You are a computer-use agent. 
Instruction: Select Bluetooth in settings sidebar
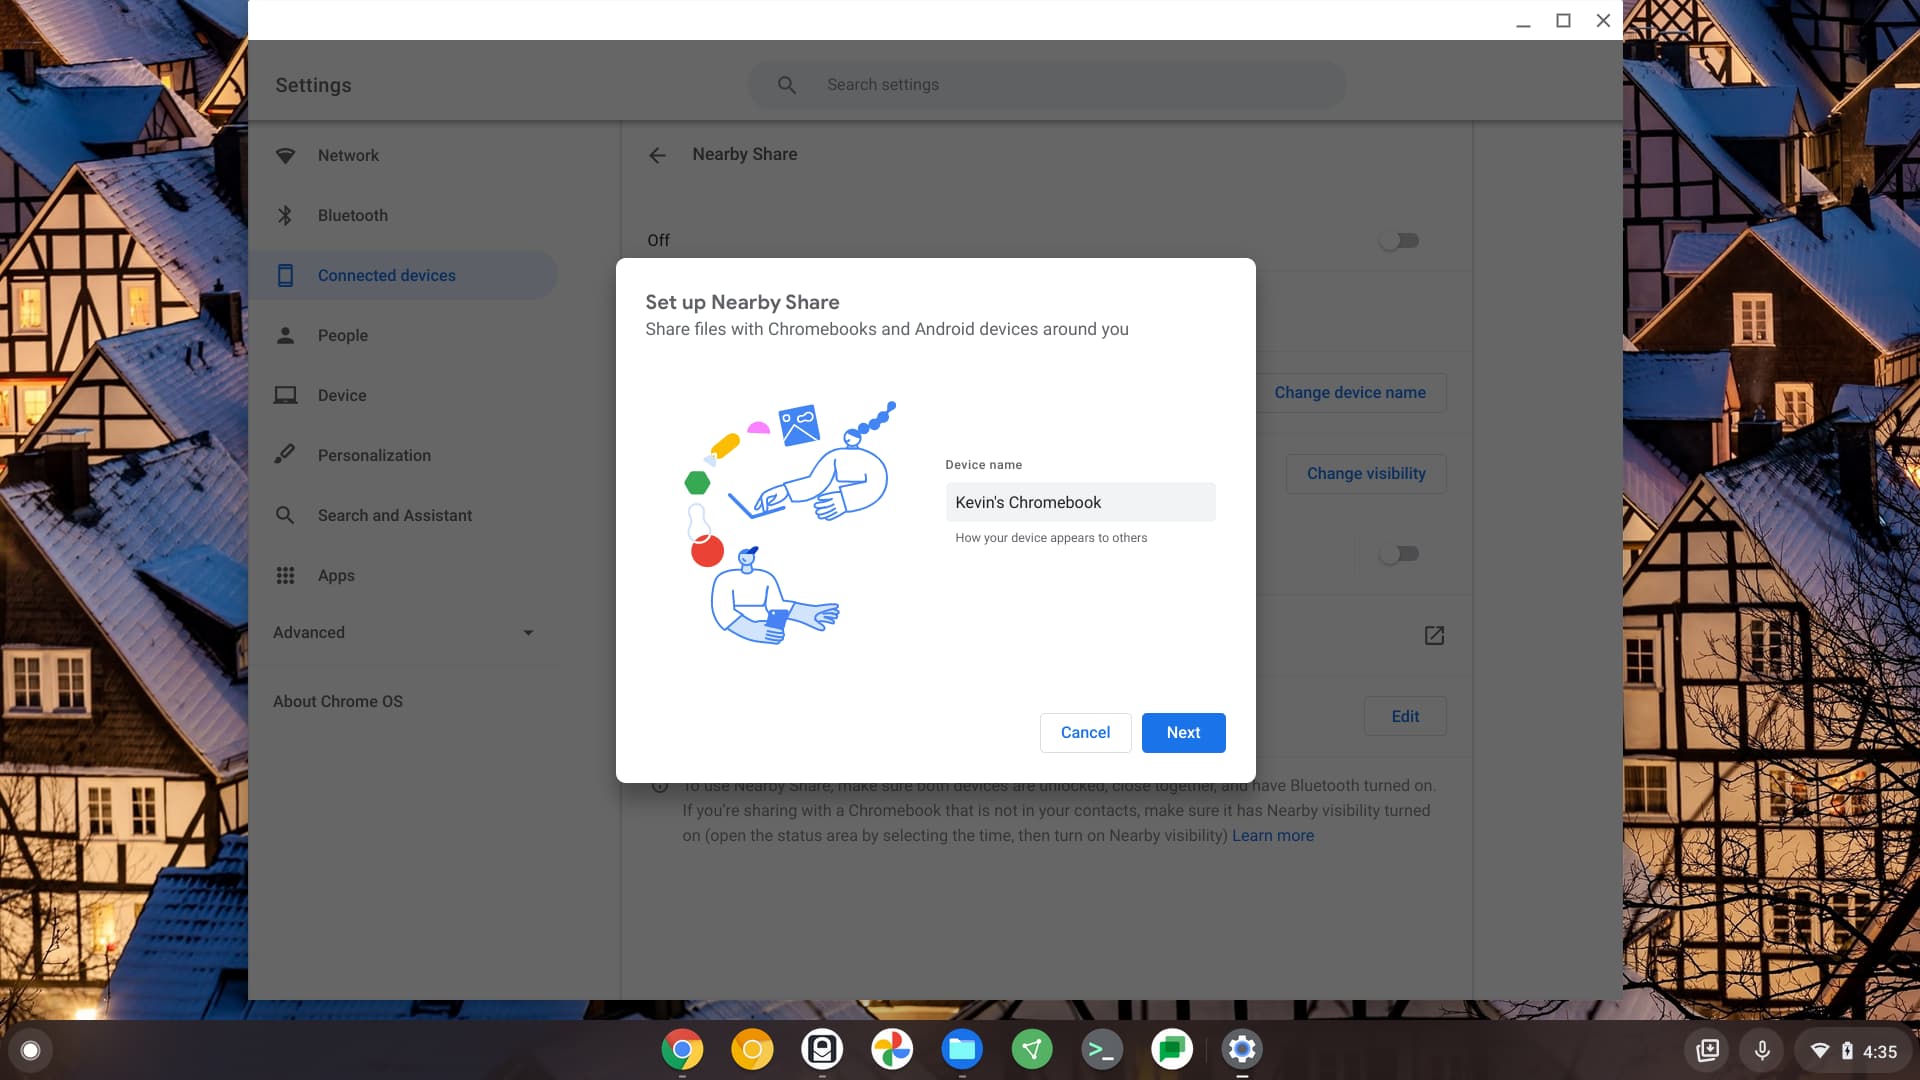(403, 215)
